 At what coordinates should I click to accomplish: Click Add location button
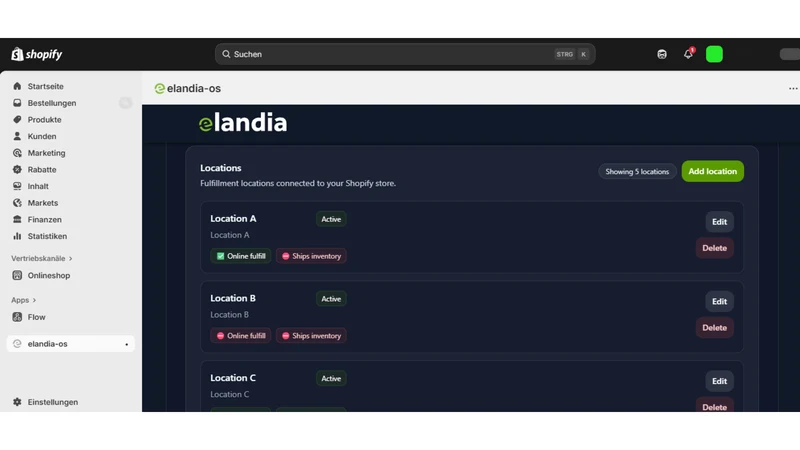pyautogui.click(x=713, y=171)
